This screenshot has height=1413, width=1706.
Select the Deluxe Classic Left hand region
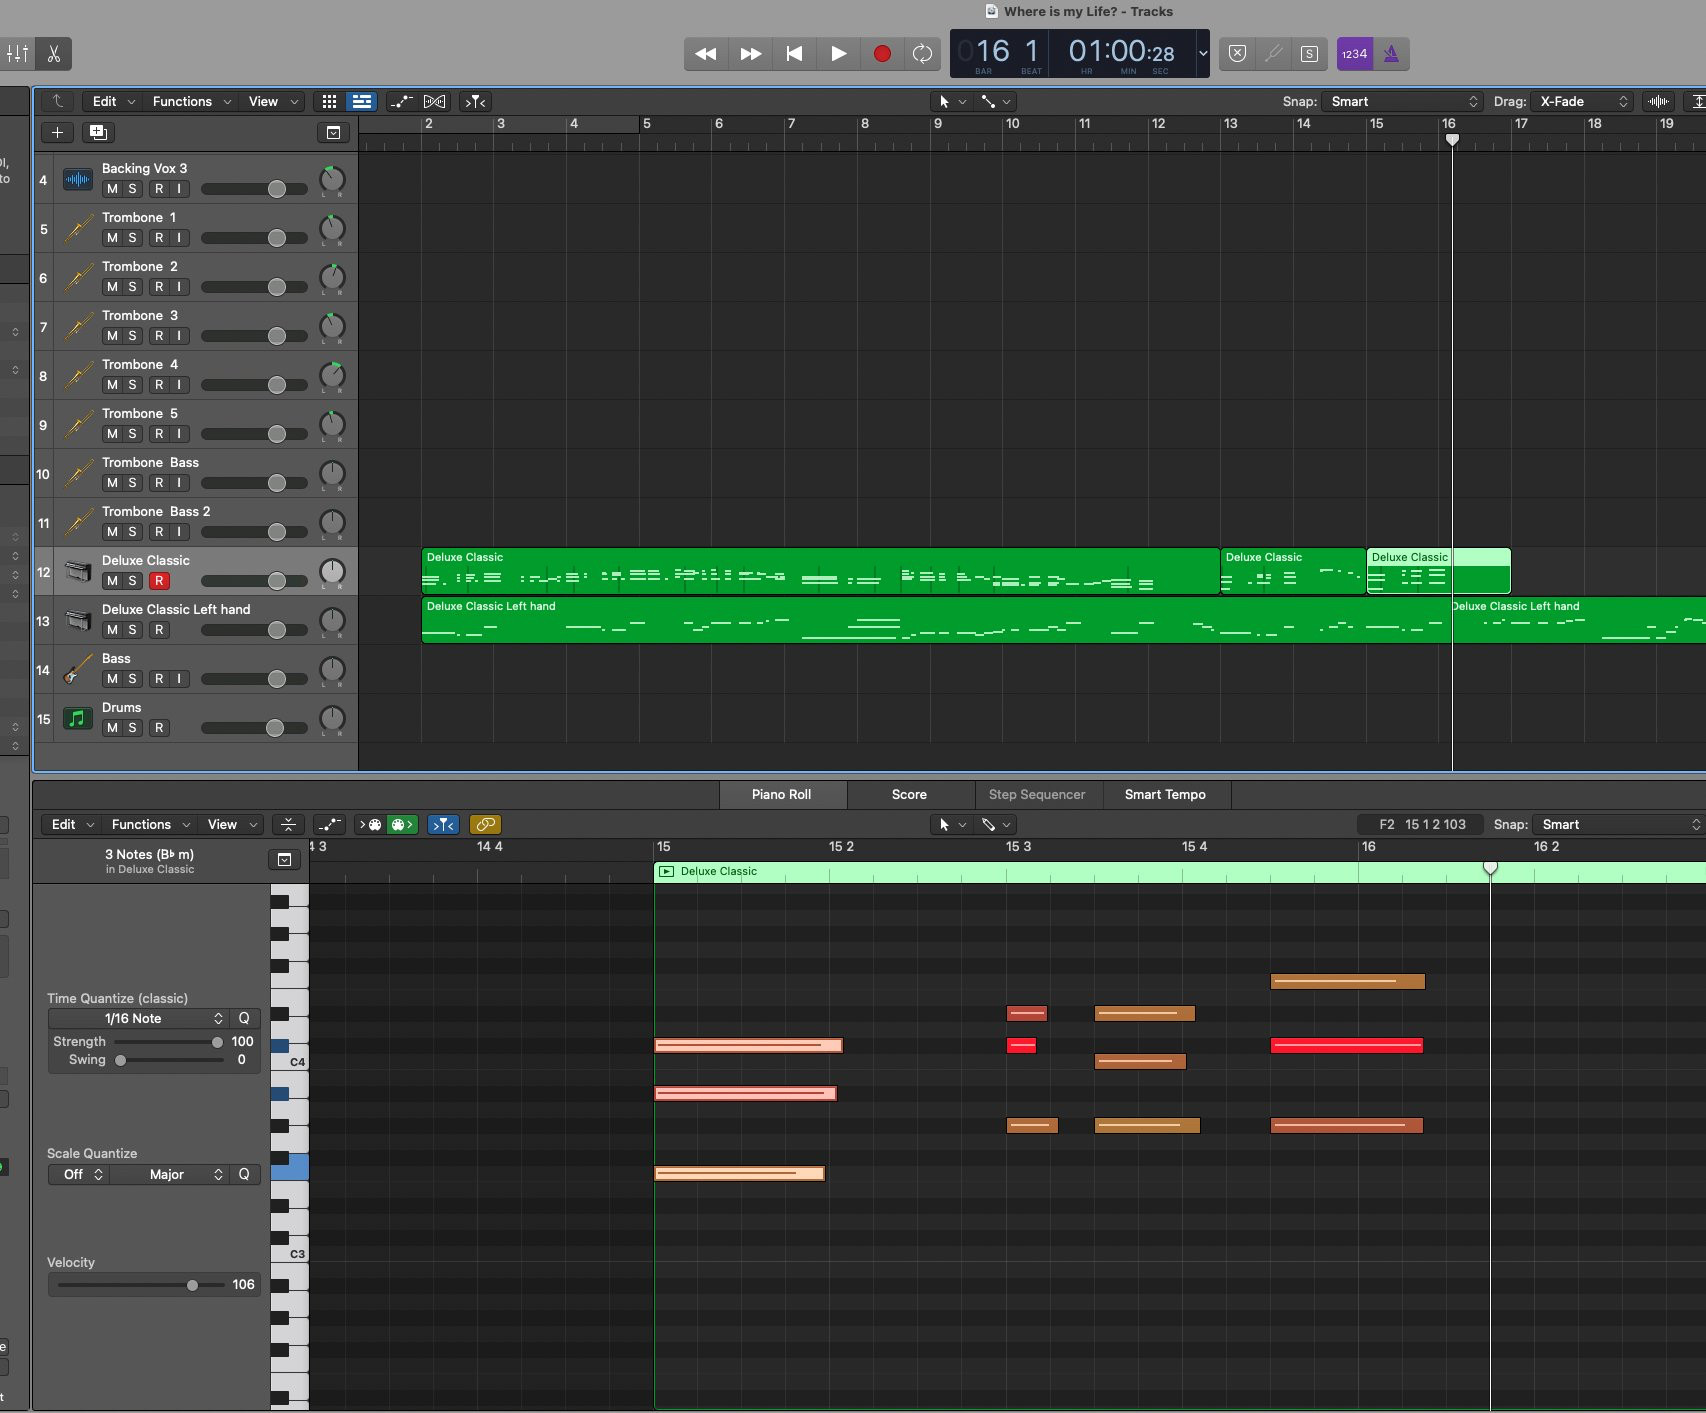point(936,620)
